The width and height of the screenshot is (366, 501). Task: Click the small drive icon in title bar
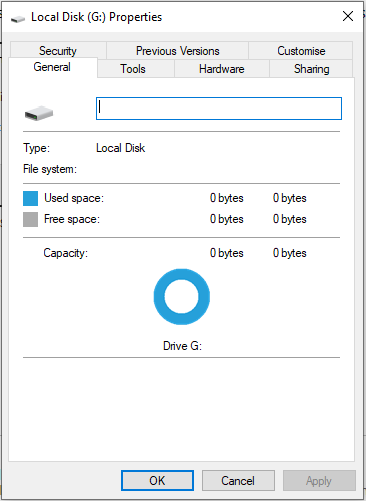18,19
